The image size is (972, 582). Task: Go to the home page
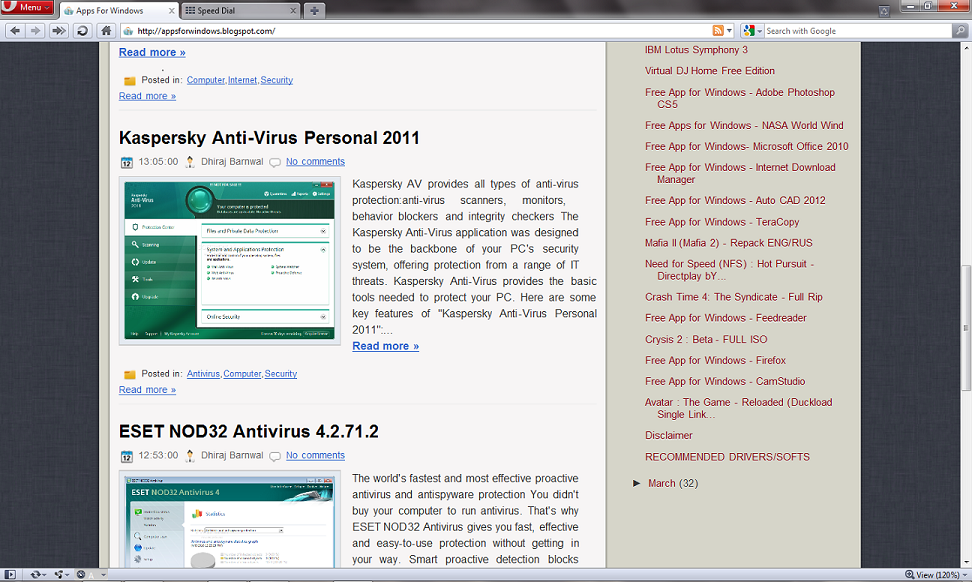pyautogui.click(x=106, y=30)
